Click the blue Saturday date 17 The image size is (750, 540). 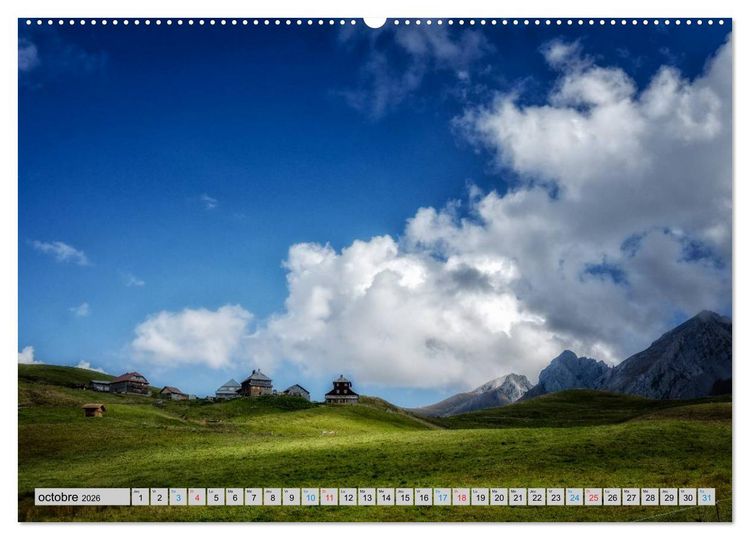(443, 497)
